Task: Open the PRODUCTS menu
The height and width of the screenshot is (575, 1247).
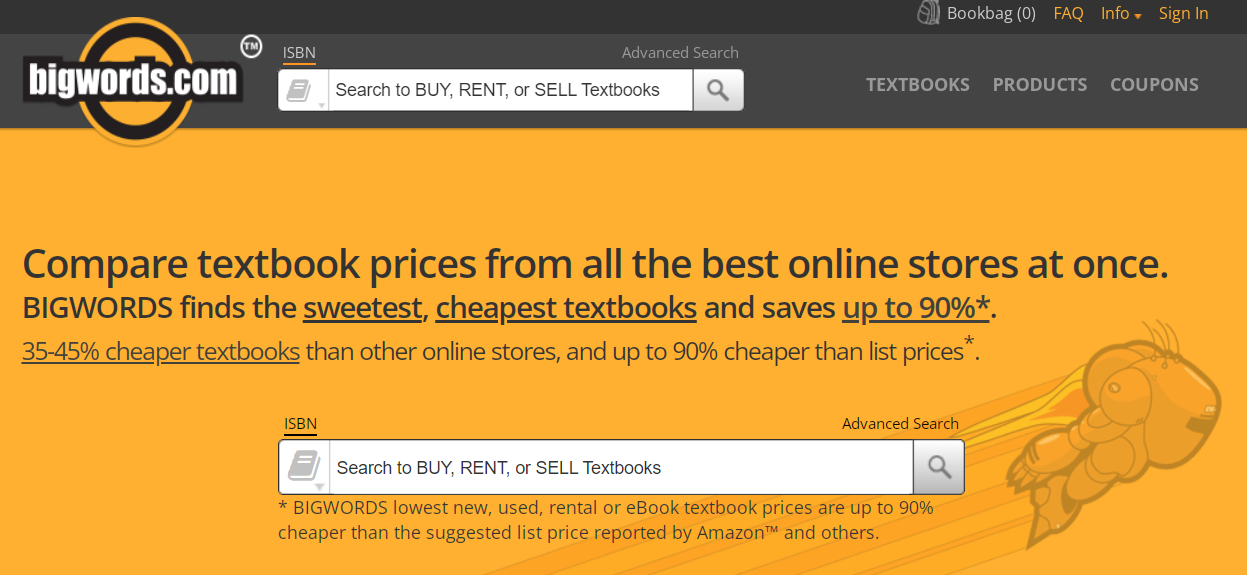Action: (1040, 85)
